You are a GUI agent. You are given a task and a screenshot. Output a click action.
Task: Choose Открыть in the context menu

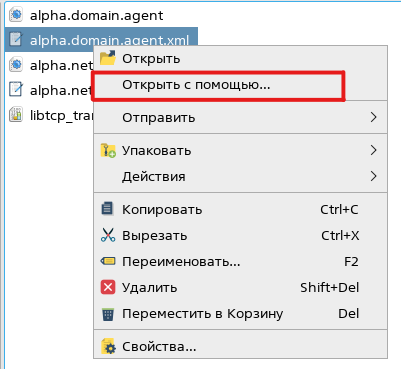click(240, 58)
